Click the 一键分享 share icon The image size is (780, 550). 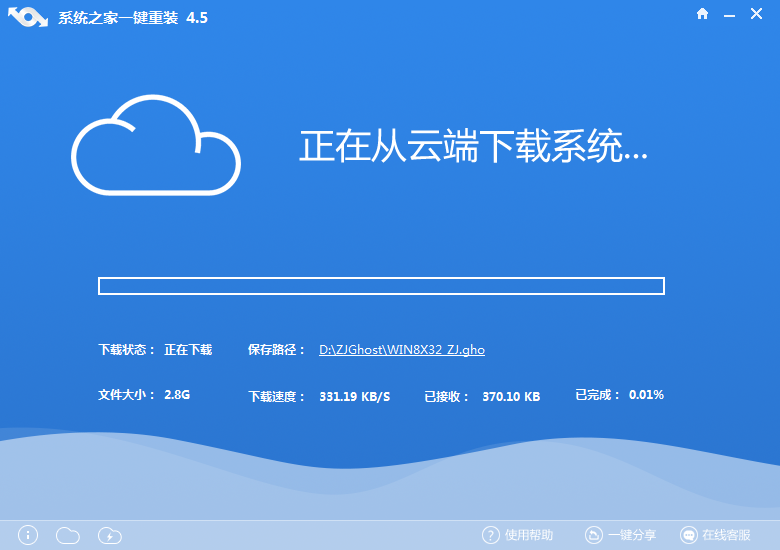coord(593,535)
